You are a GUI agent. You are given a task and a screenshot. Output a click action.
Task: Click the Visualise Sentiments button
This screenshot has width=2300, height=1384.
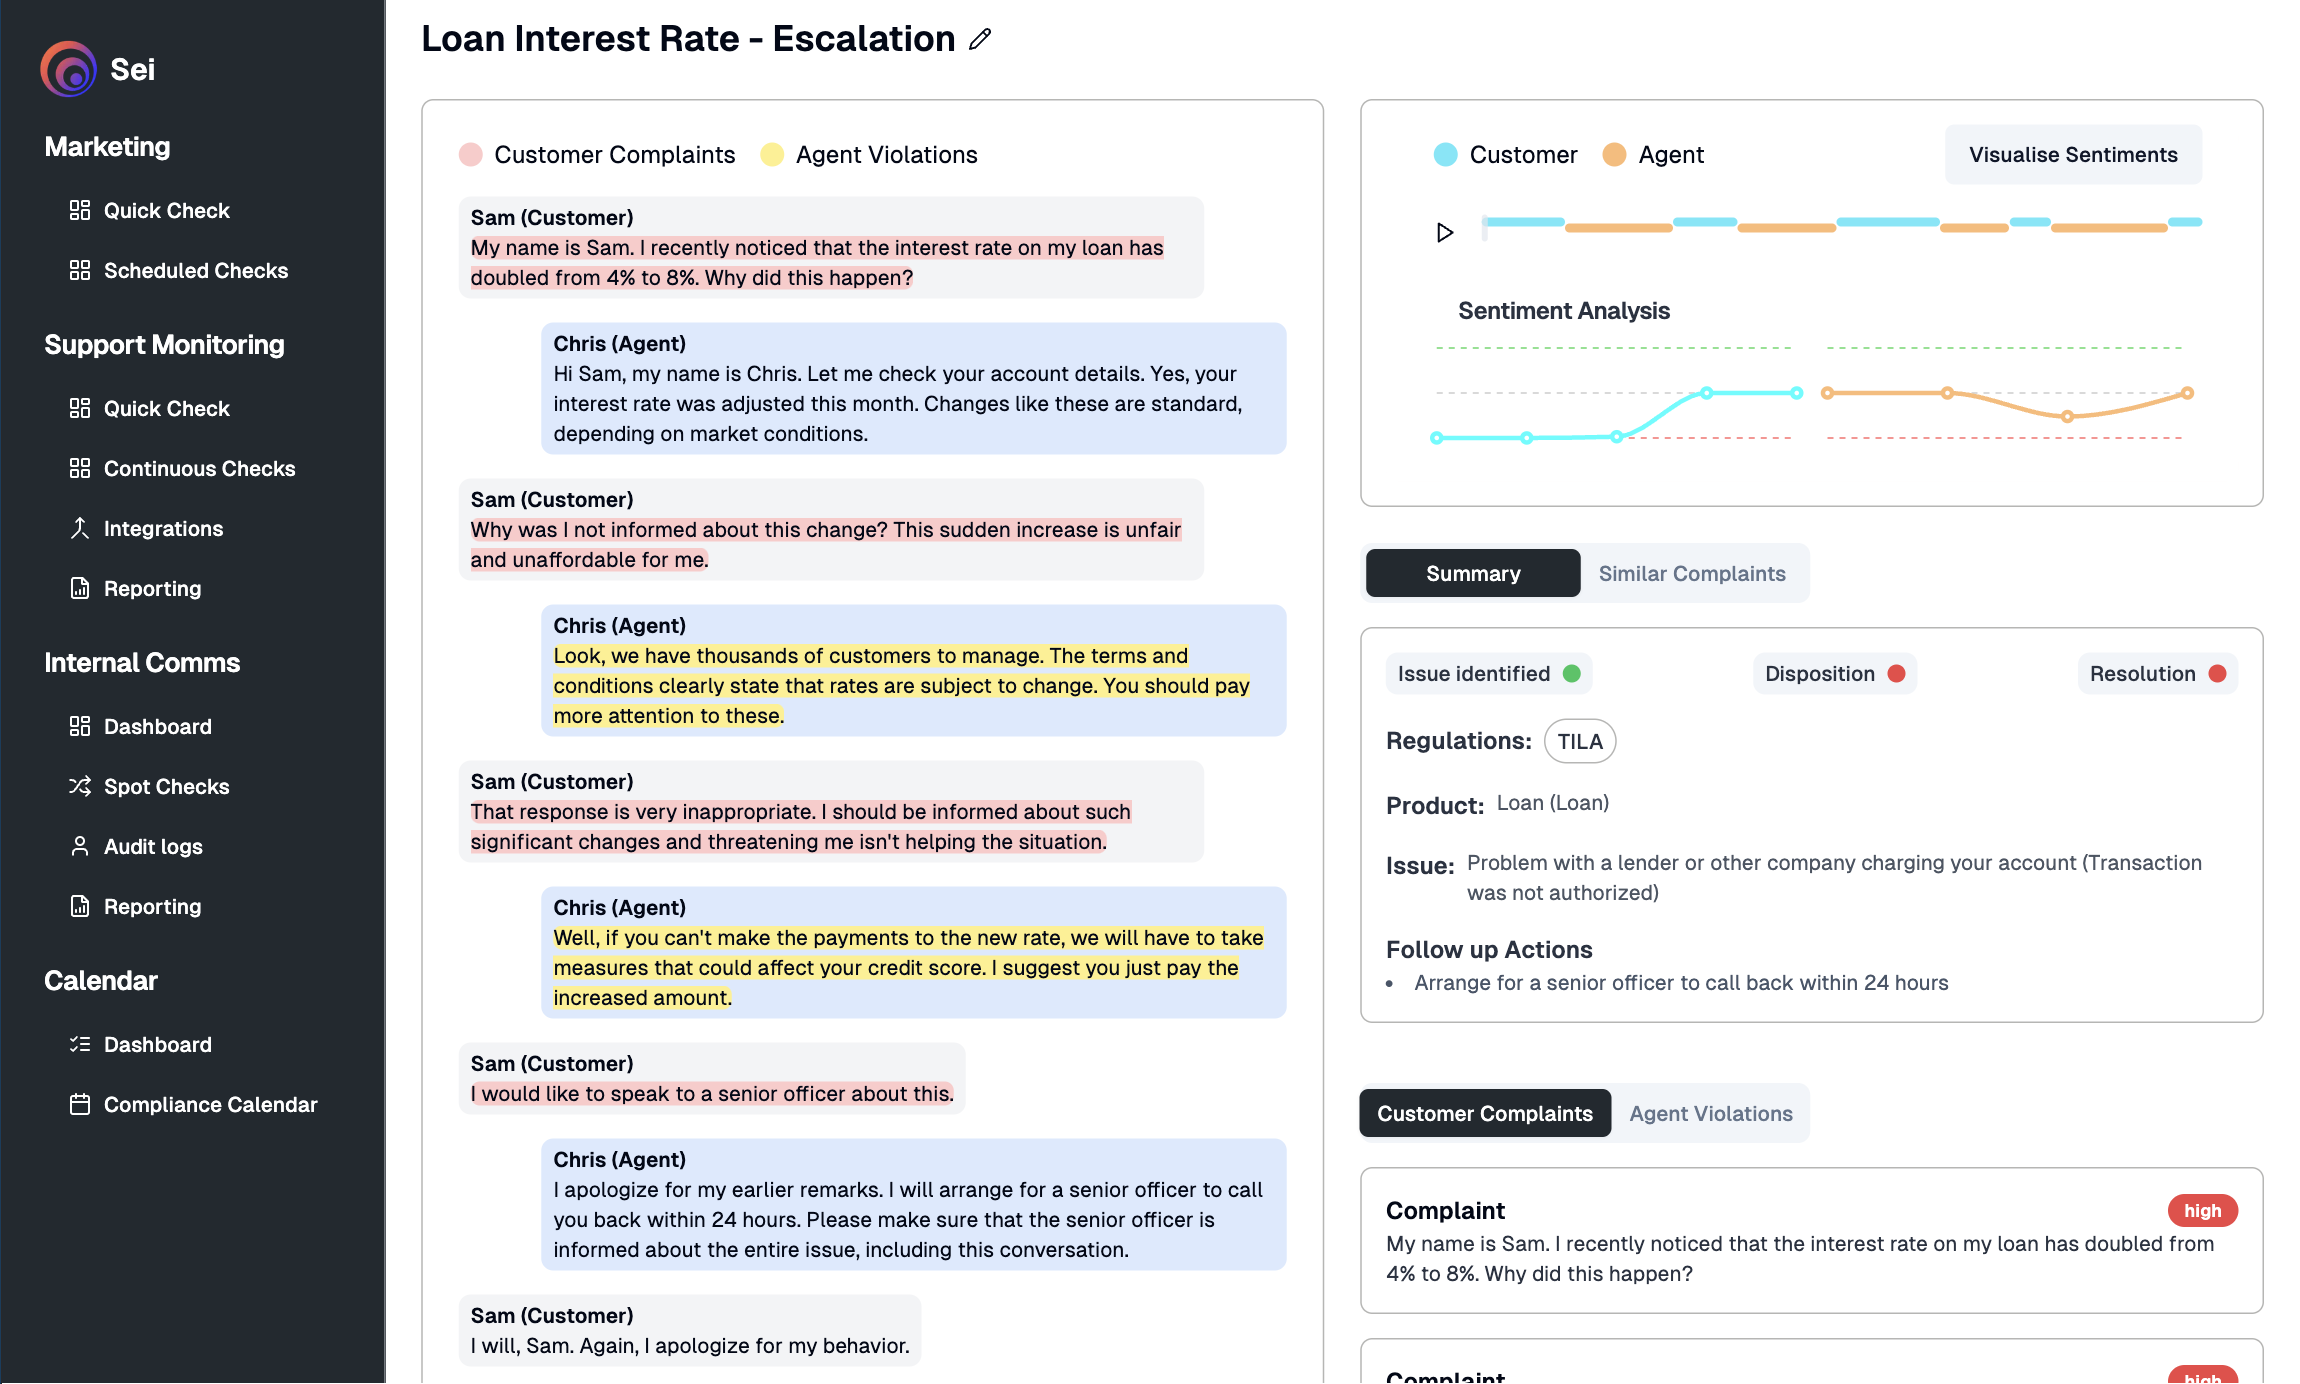2072,155
